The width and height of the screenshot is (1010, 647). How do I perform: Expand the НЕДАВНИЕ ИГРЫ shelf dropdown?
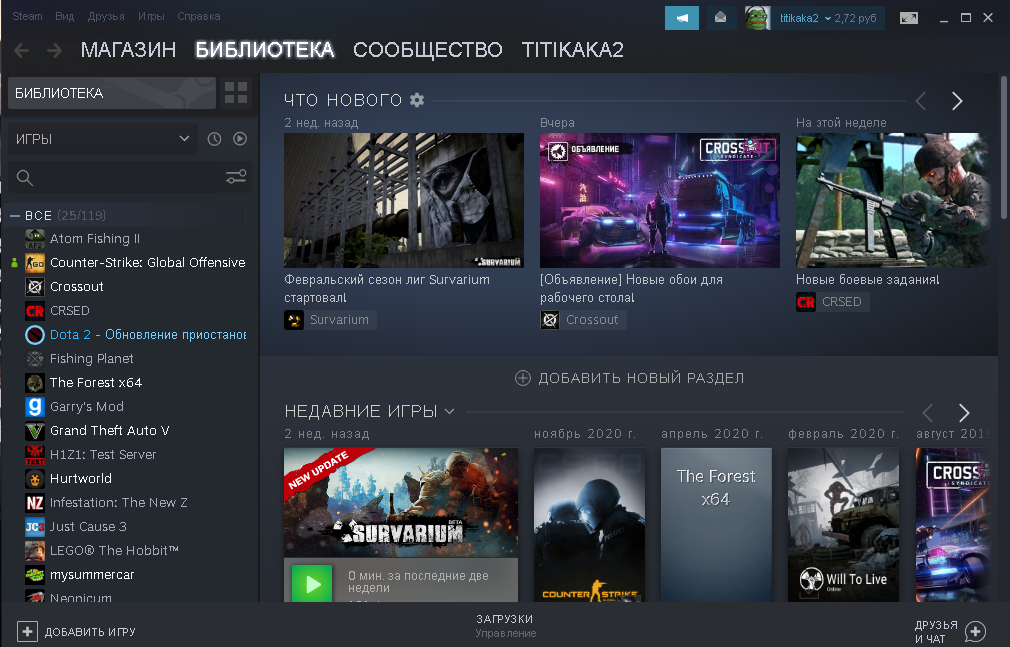click(x=450, y=411)
